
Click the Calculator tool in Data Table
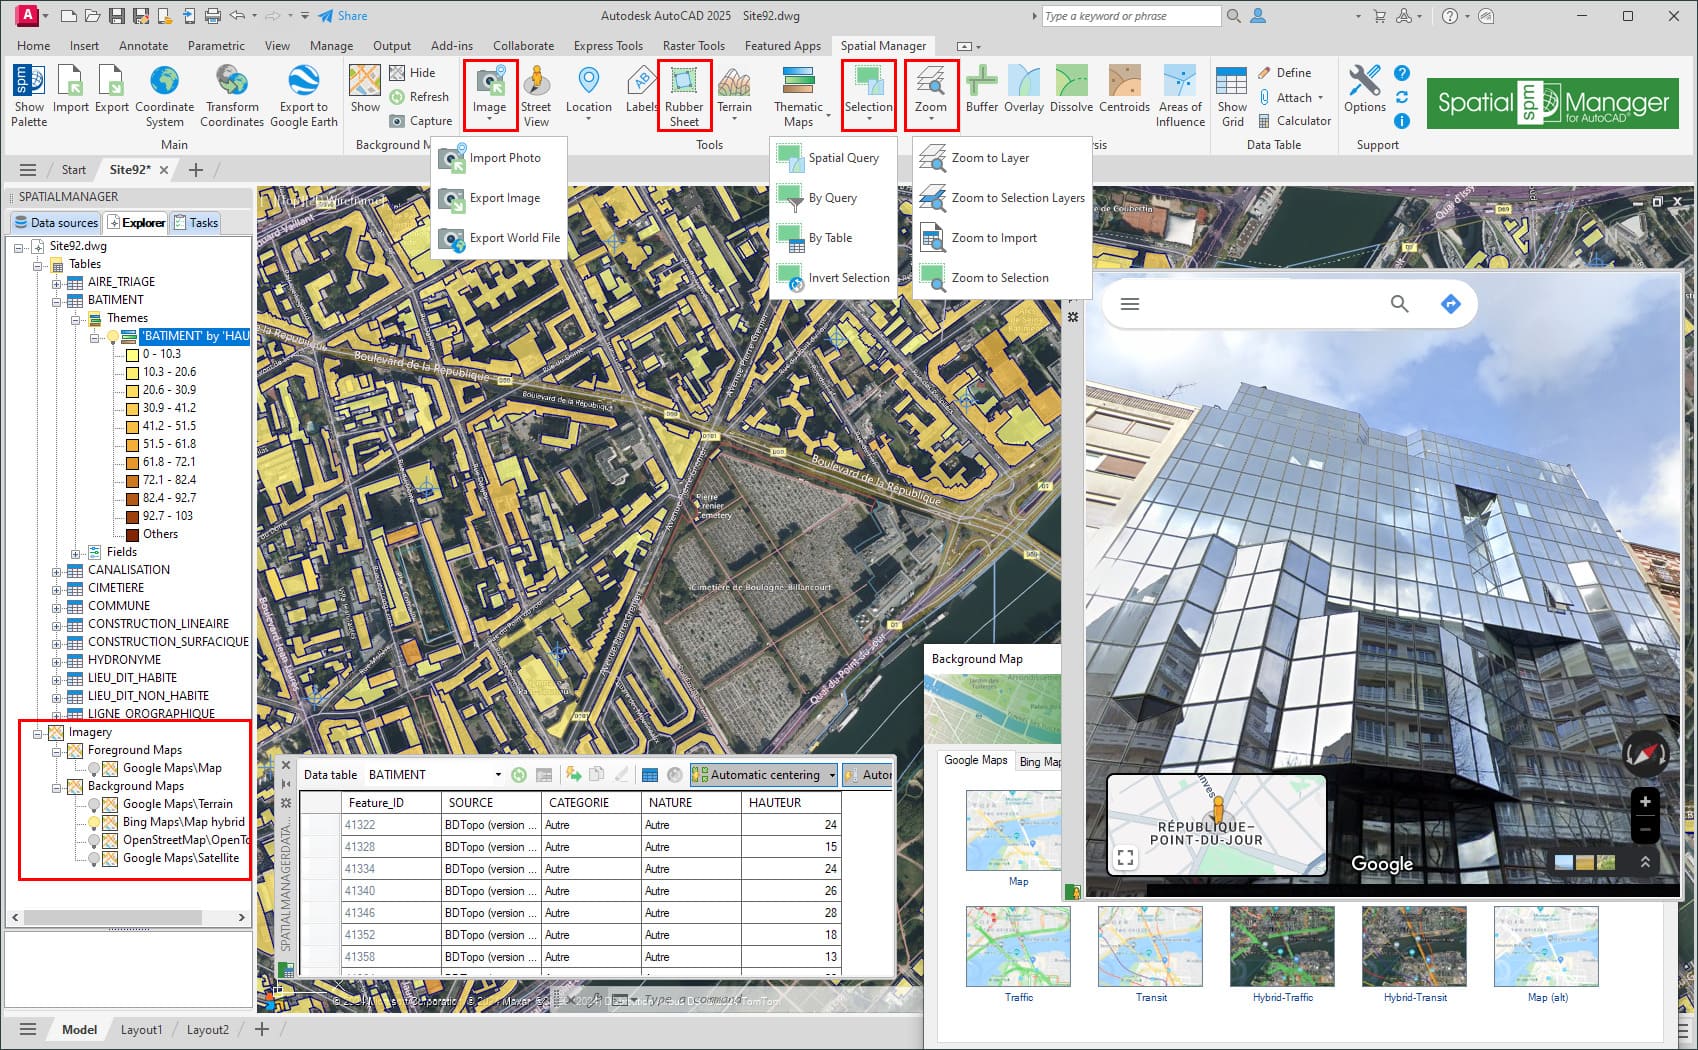pyautogui.click(x=1295, y=121)
